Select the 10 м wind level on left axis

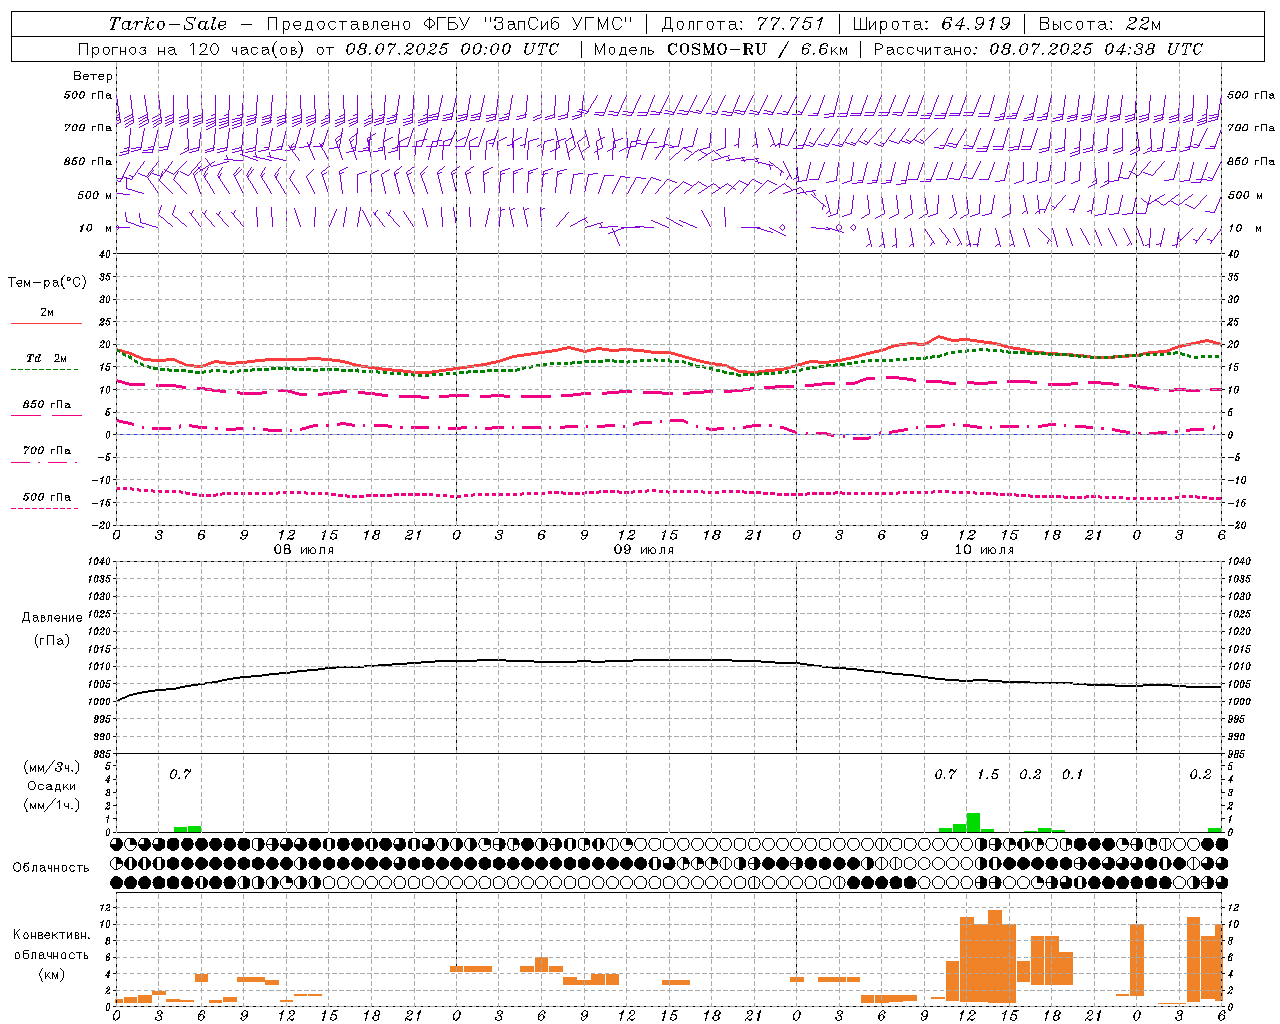tap(95, 228)
